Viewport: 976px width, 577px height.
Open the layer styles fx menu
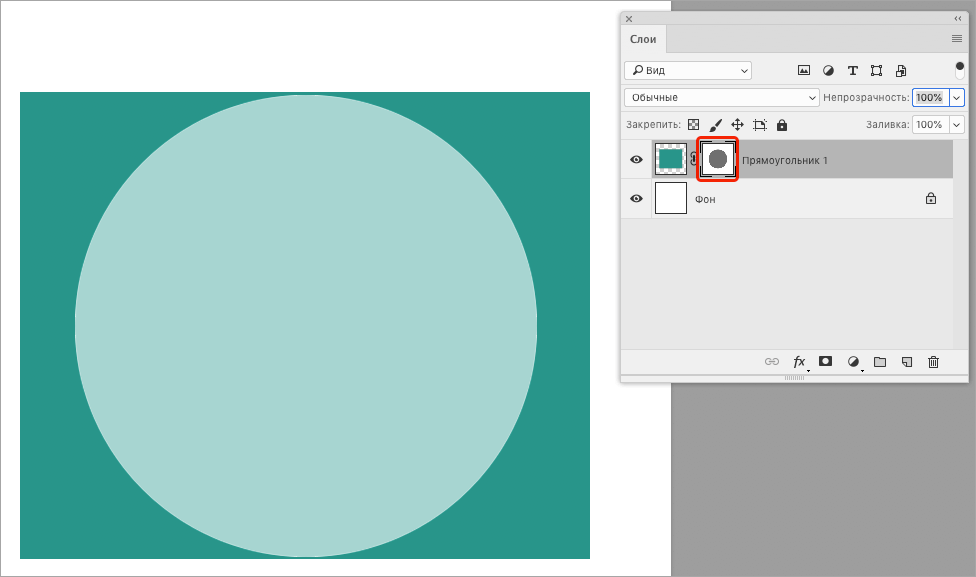(x=798, y=362)
